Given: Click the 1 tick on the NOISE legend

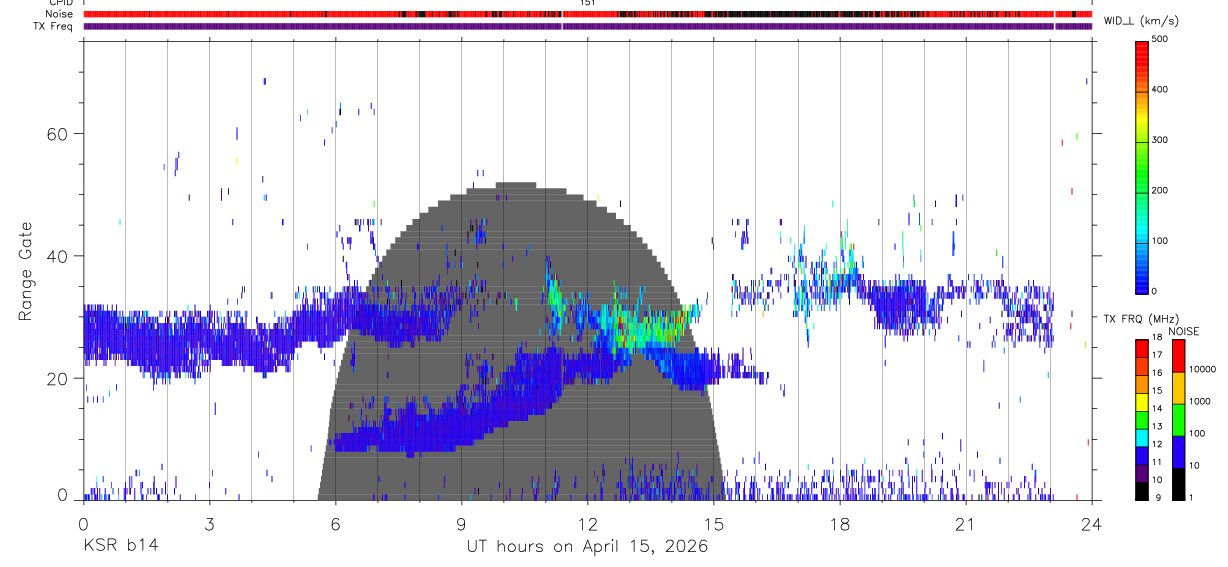Looking at the screenshot, I should [x=1191, y=497].
